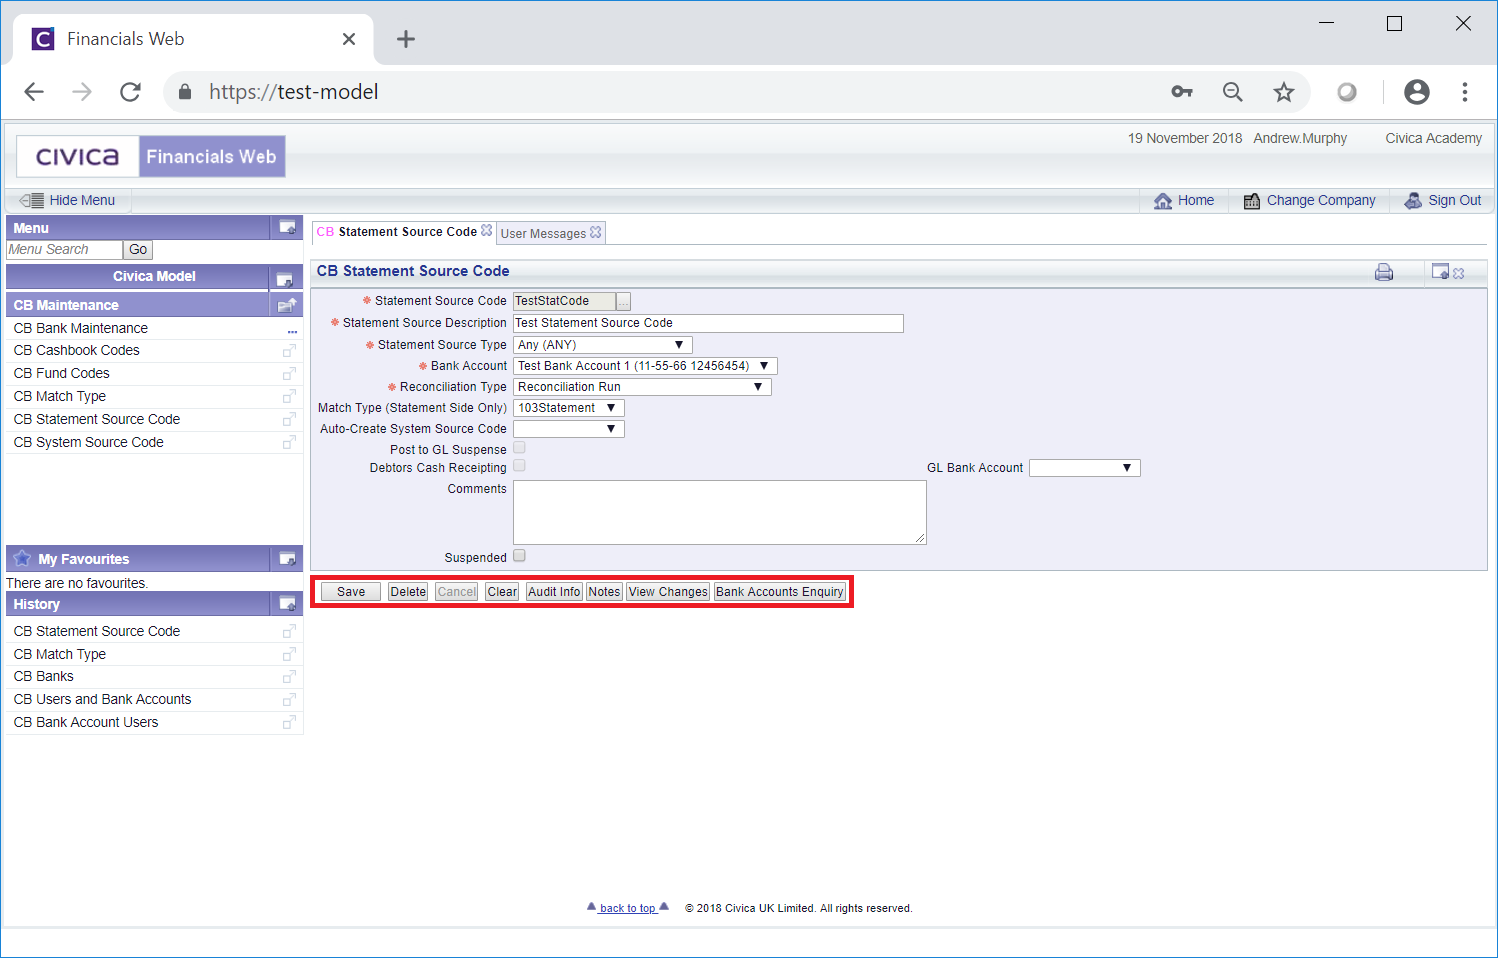Open CB Match Type in History list
The height and width of the screenshot is (958, 1498).
pos(60,654)
